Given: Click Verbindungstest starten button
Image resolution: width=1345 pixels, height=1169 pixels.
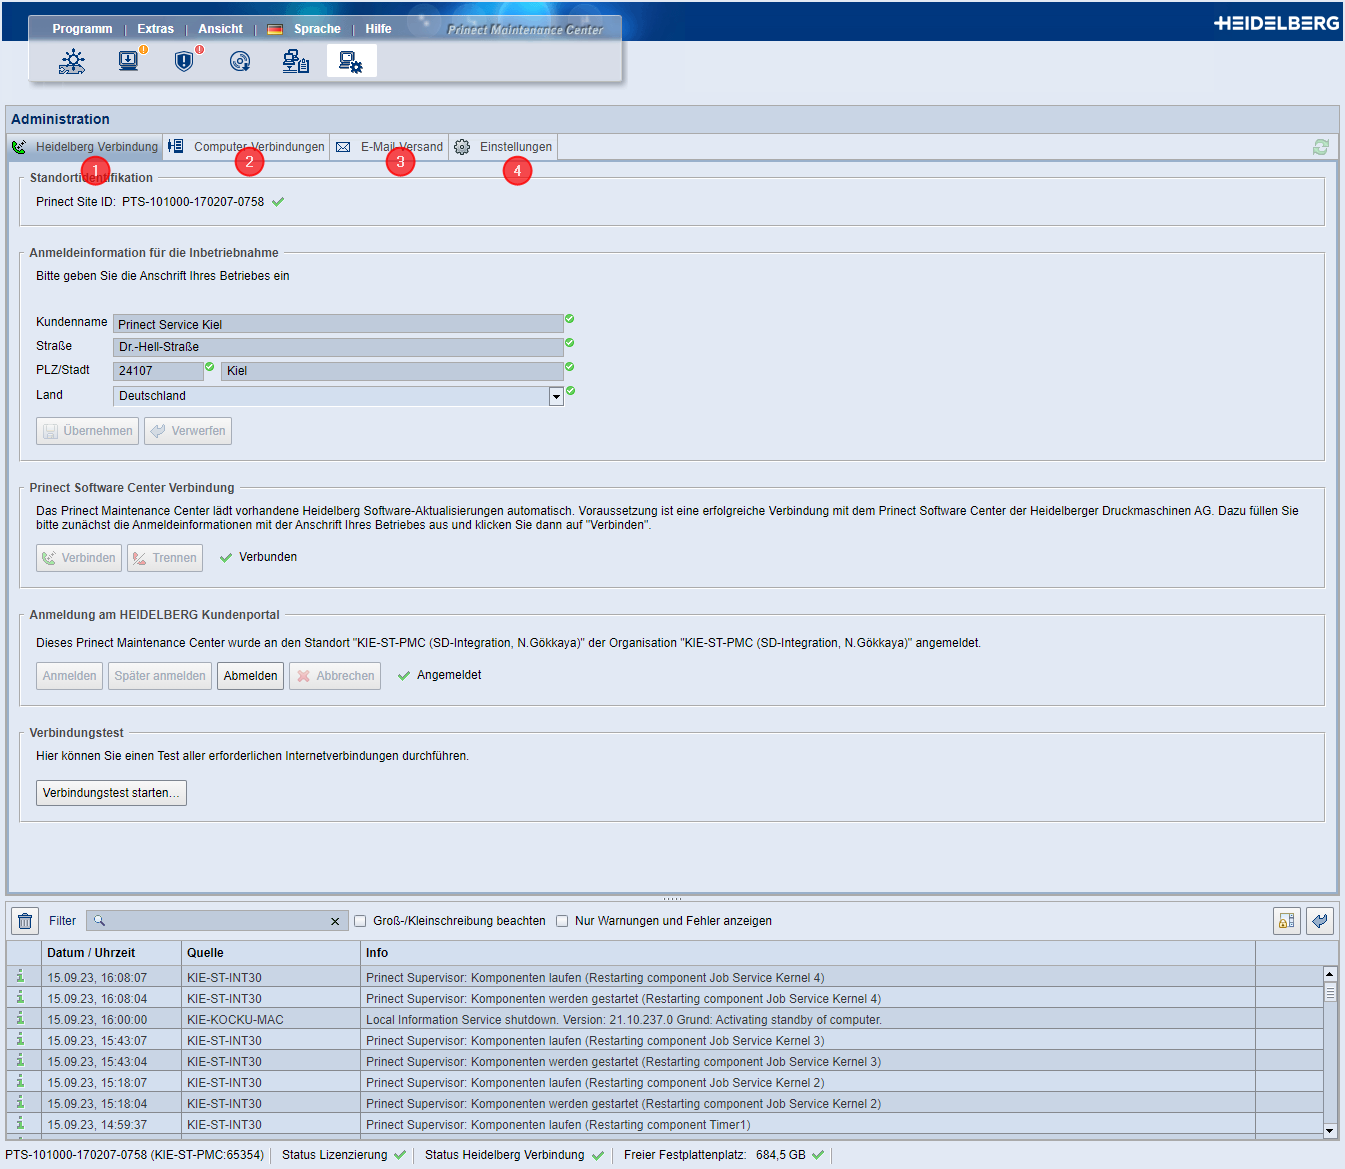Looking at the screenshot, I should click(x=111, y=793).
